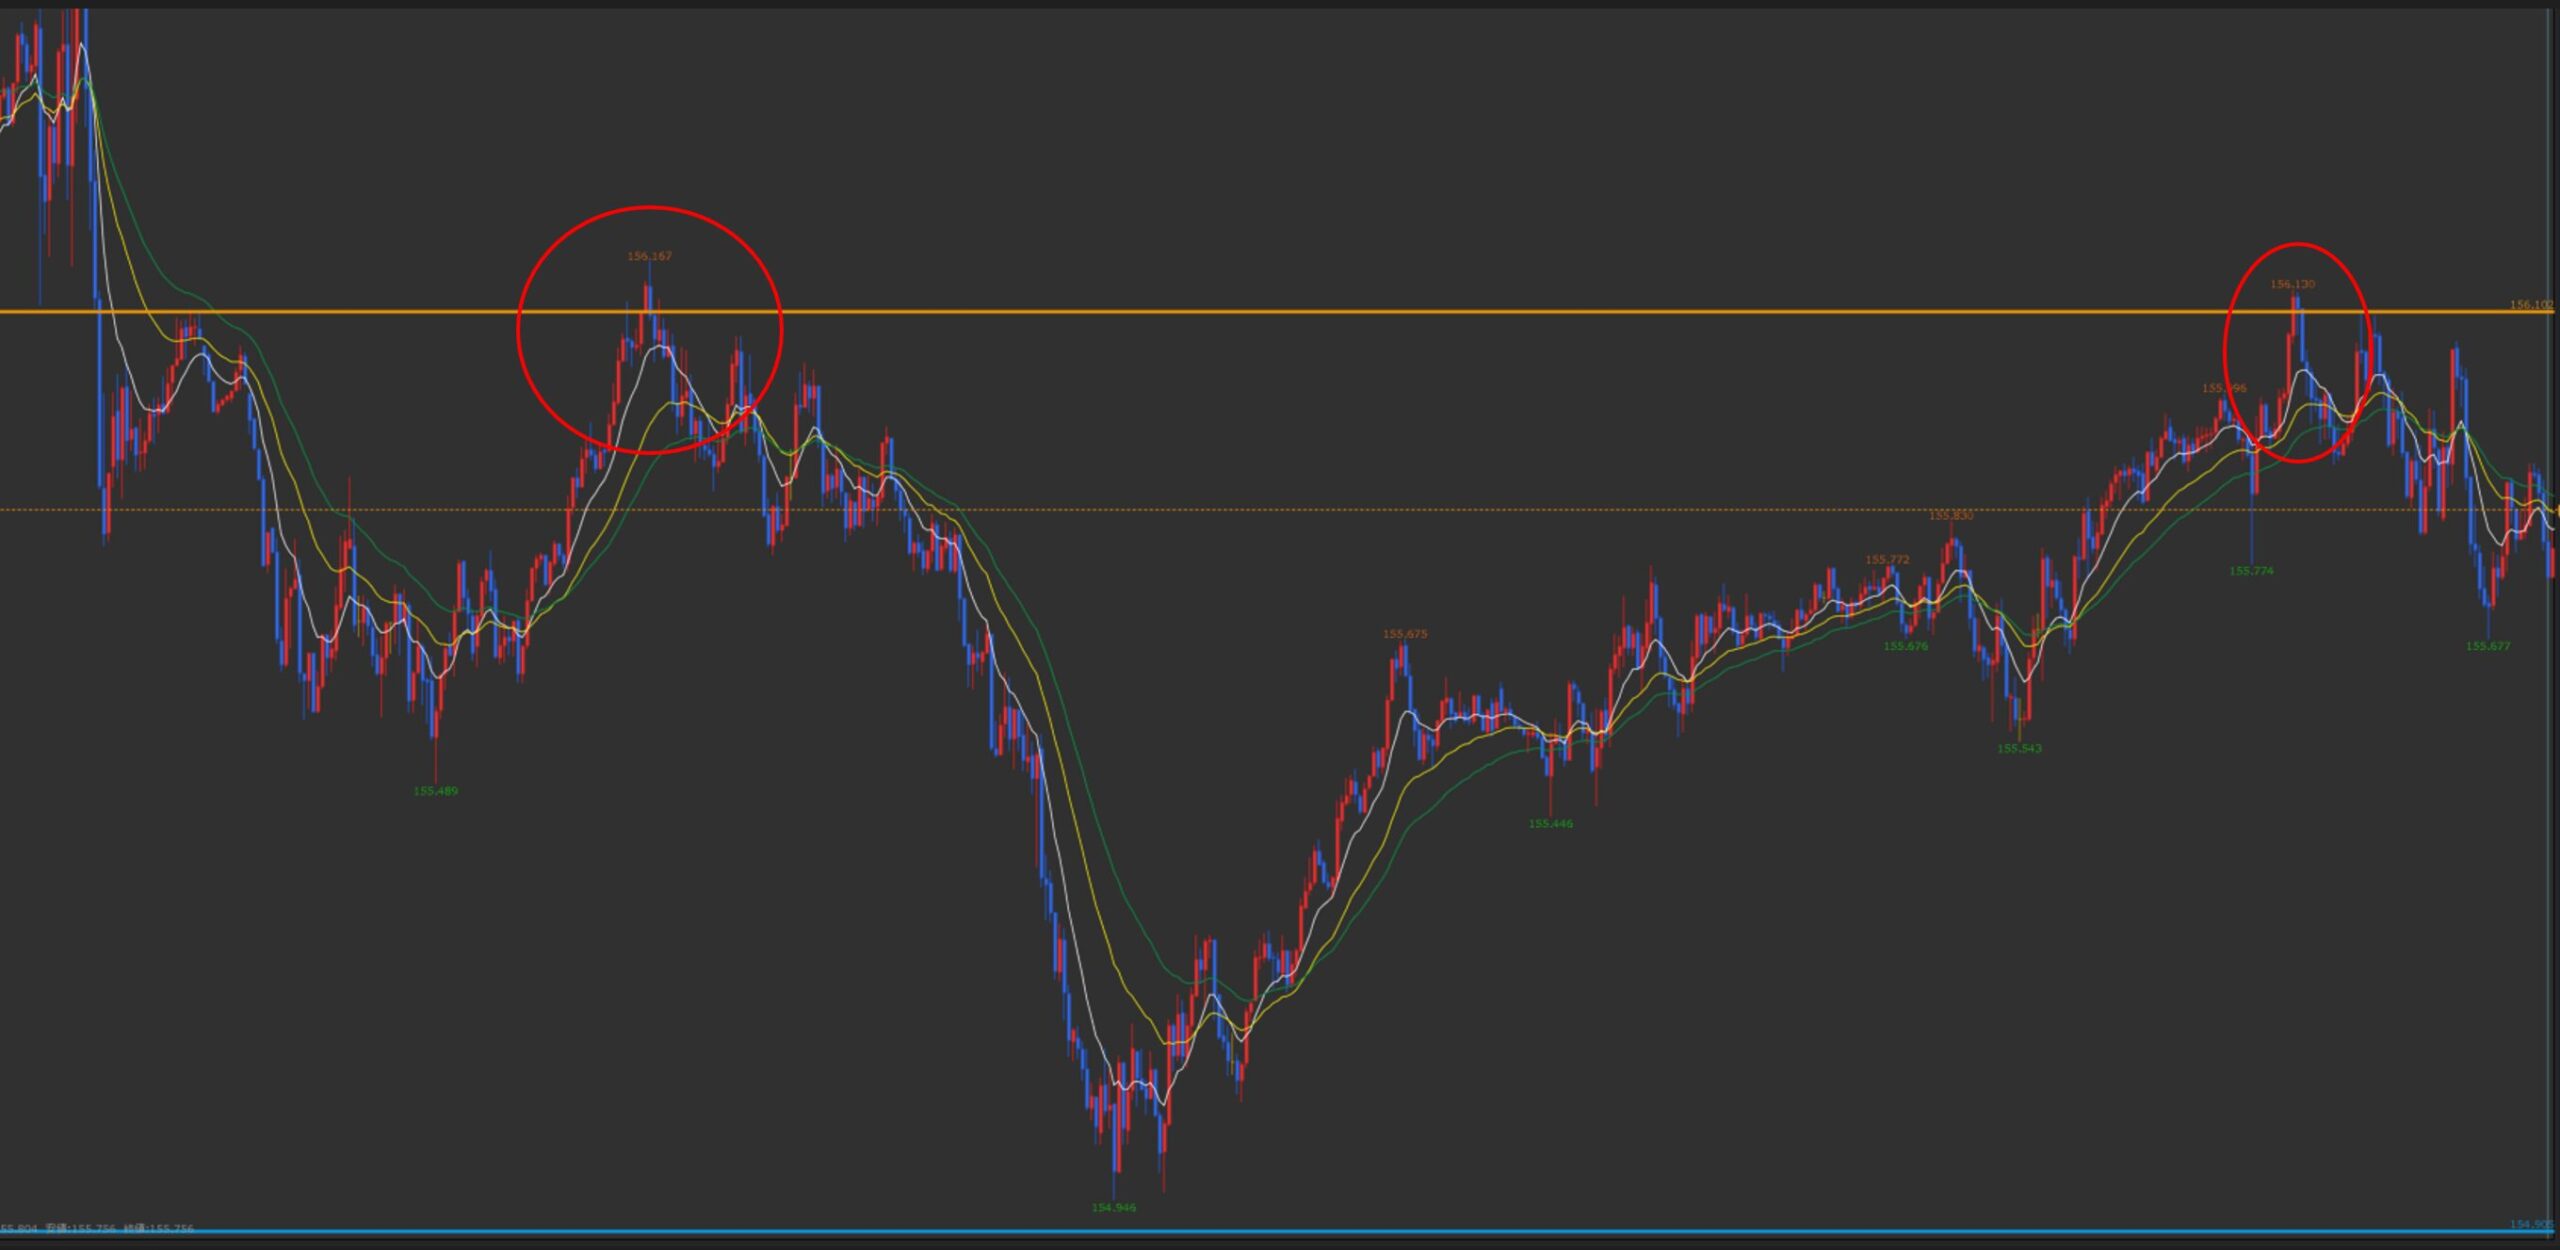Click the 156.130 high price label

(2291, 285)
